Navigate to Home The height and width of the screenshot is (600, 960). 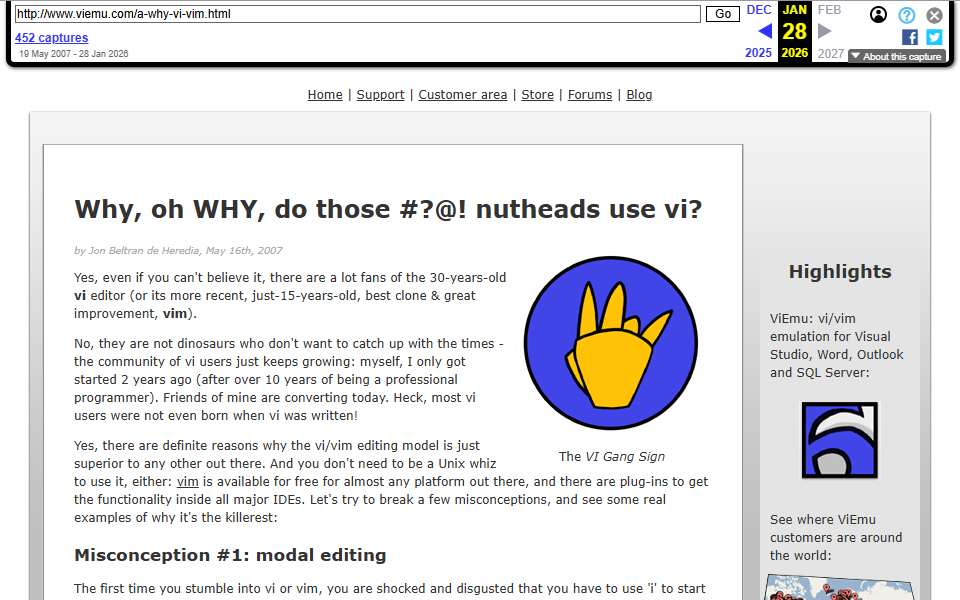click(x=325, y=94)
